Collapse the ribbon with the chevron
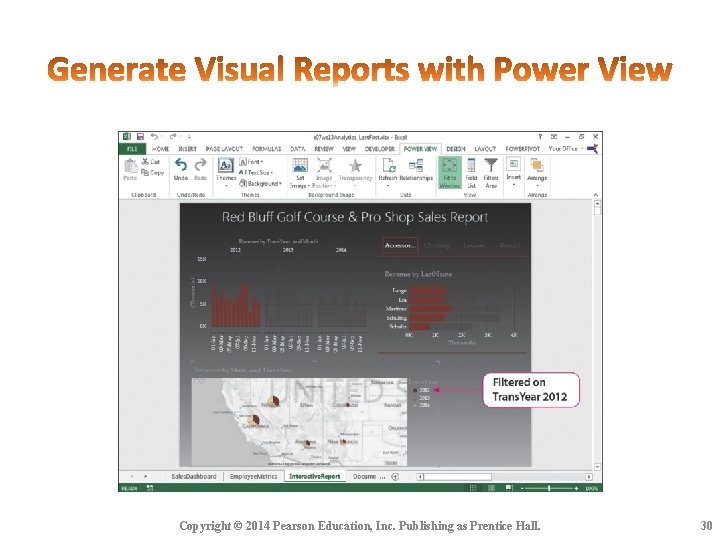 tap(596, 195)
